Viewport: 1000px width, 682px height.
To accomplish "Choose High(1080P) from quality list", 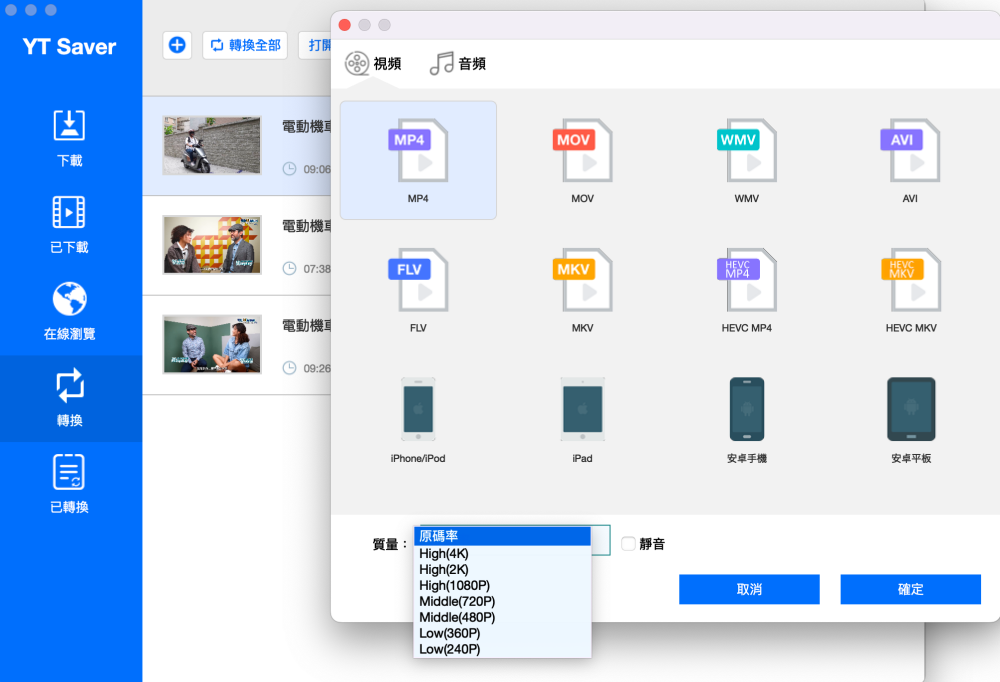I will [454, 585].
